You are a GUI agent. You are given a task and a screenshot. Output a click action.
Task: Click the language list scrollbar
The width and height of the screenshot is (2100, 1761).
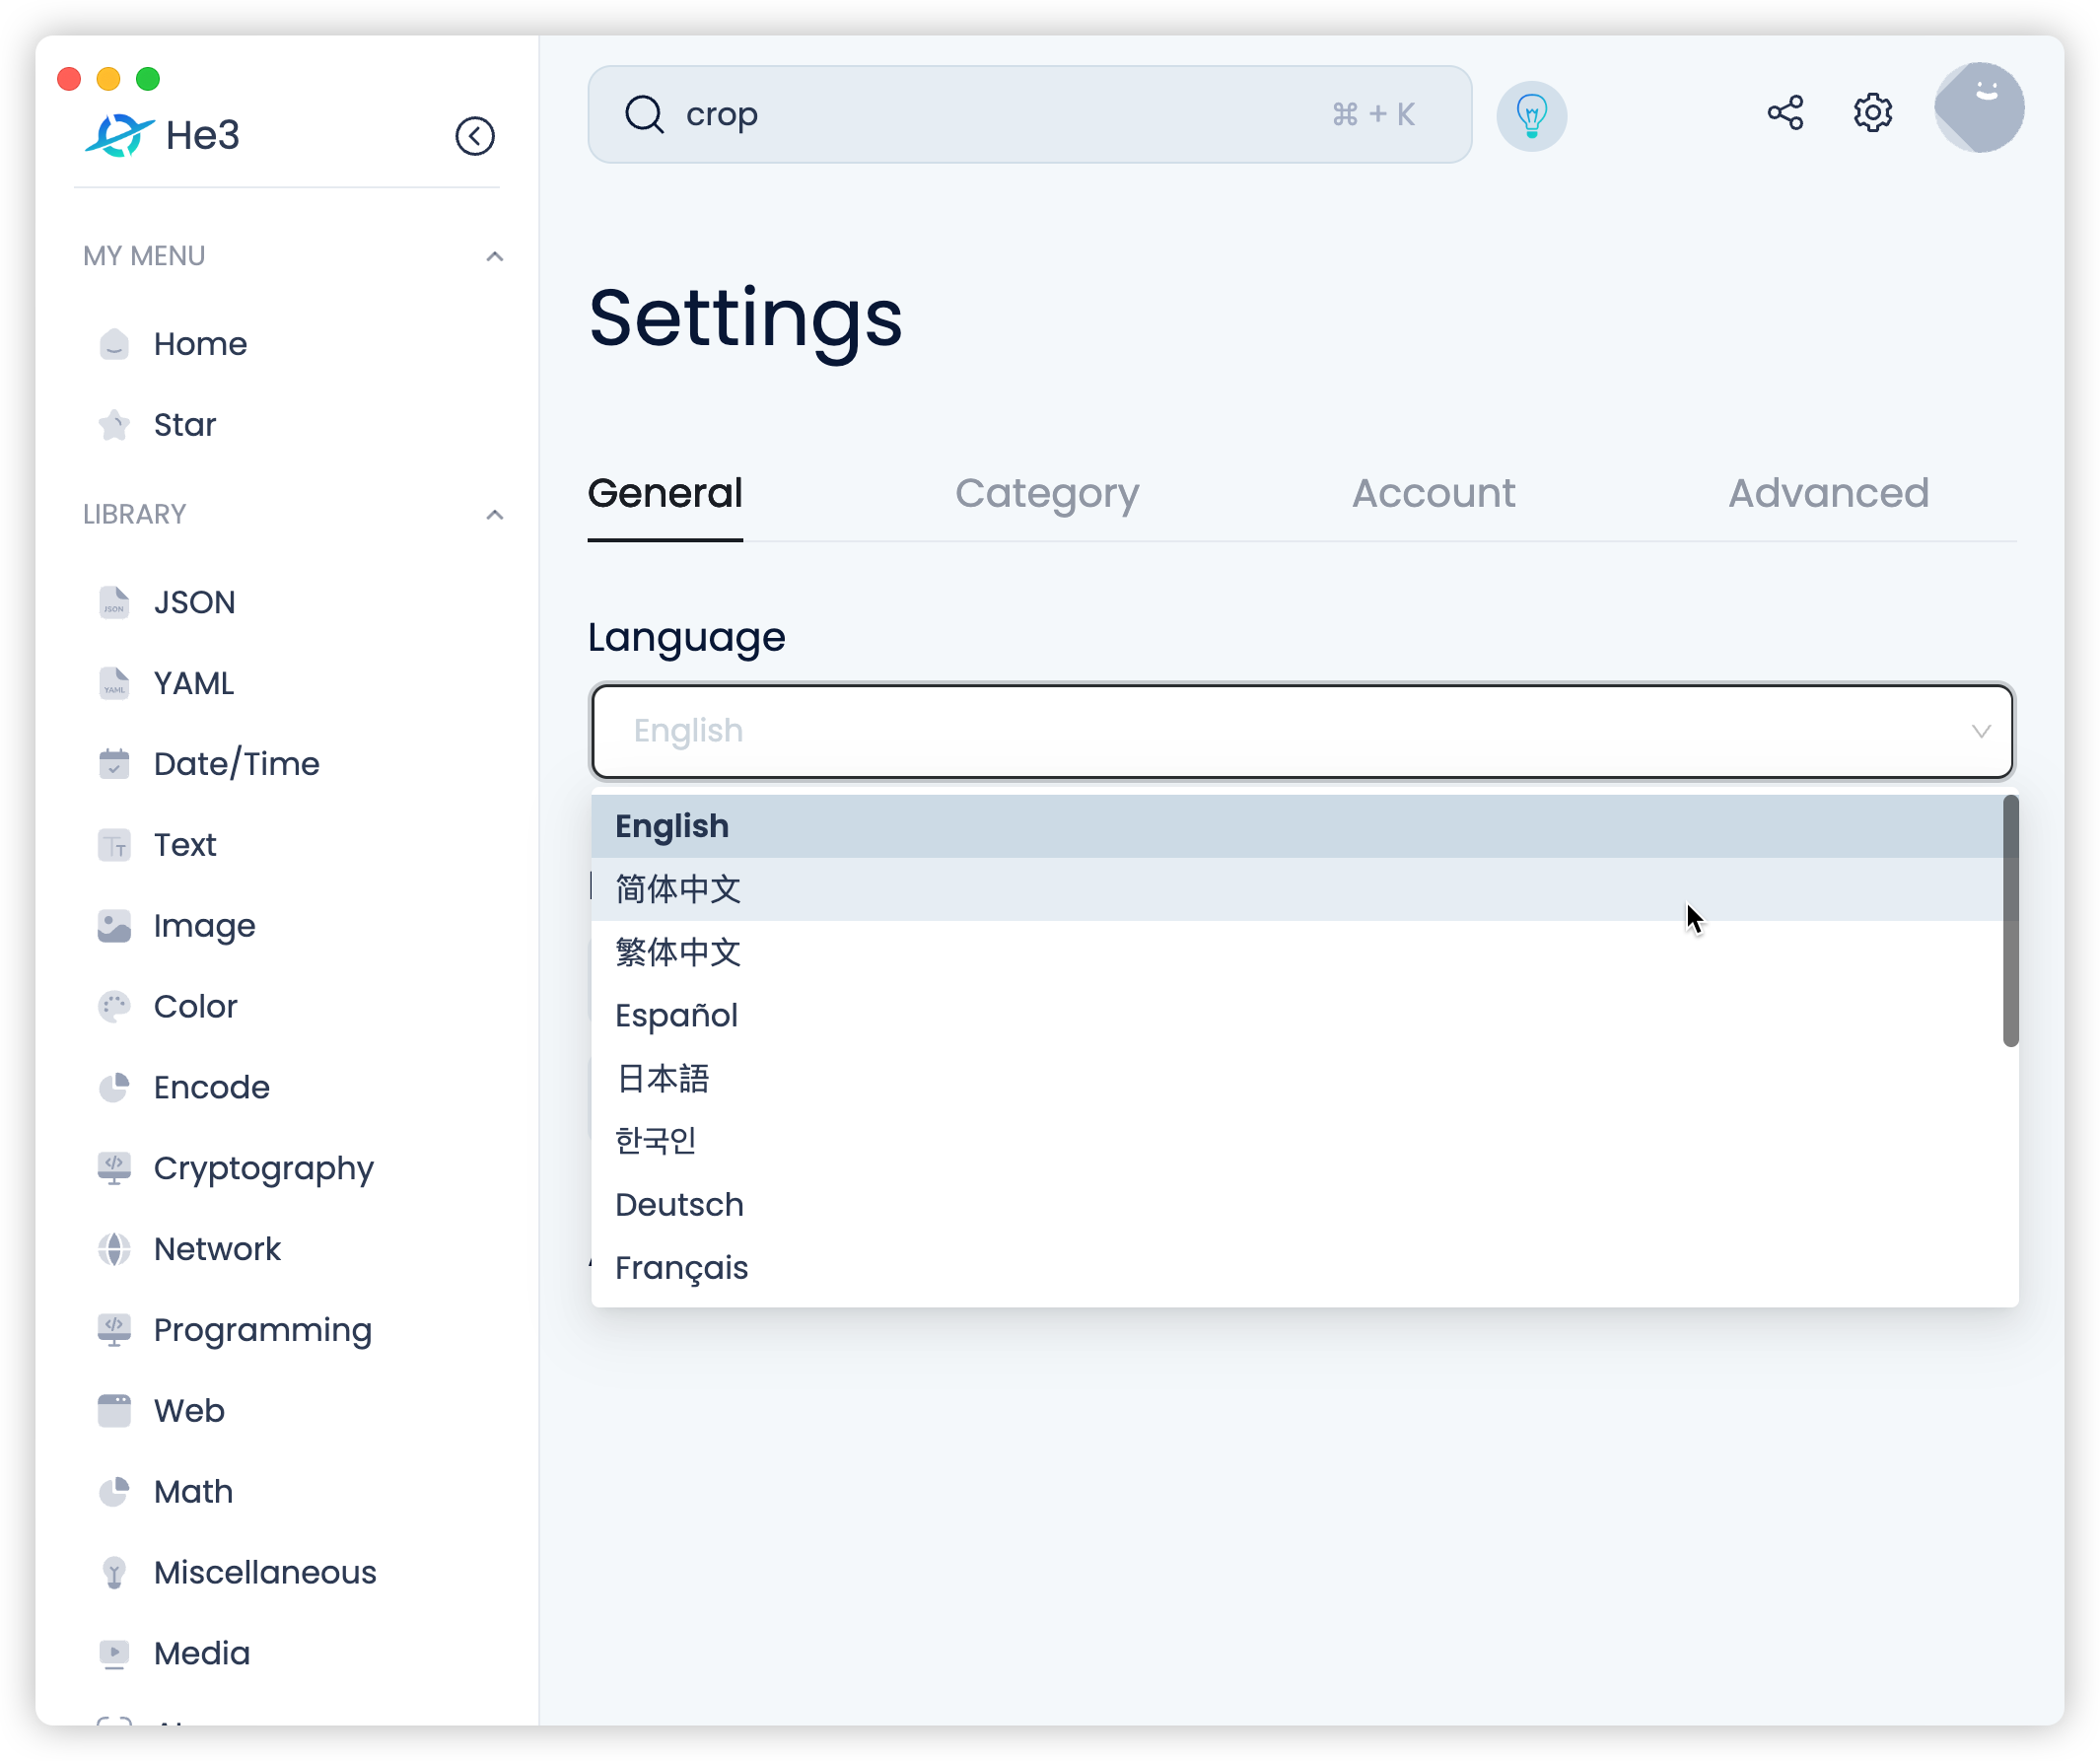tap(2010, 920)
